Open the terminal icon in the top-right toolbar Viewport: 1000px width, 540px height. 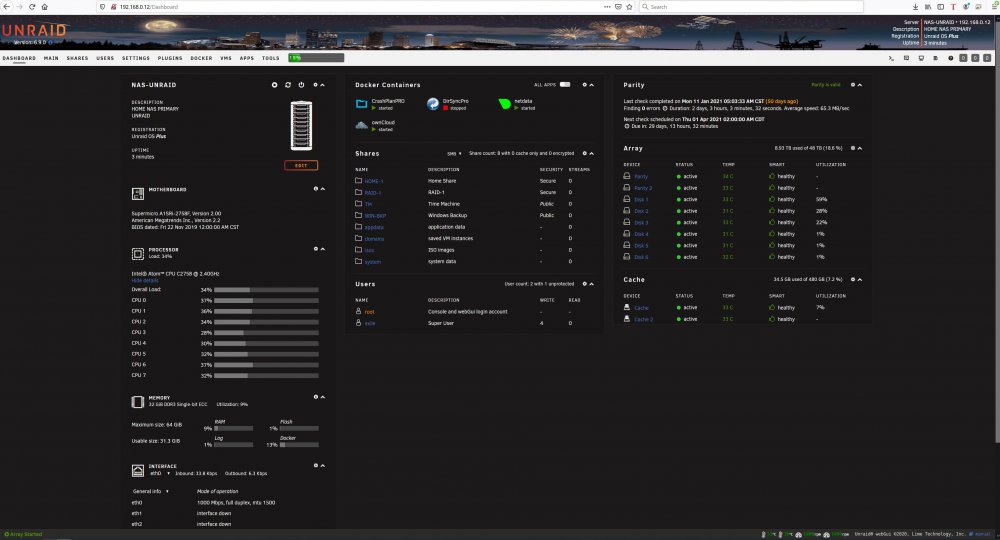click(x=891, y=58)
